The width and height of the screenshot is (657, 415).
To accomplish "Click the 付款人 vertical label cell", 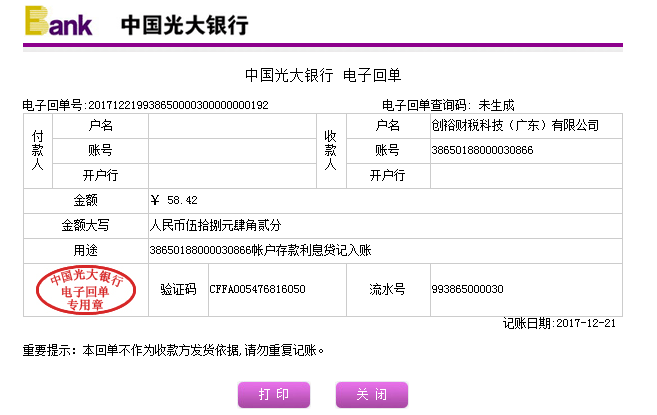I will 38,151.
